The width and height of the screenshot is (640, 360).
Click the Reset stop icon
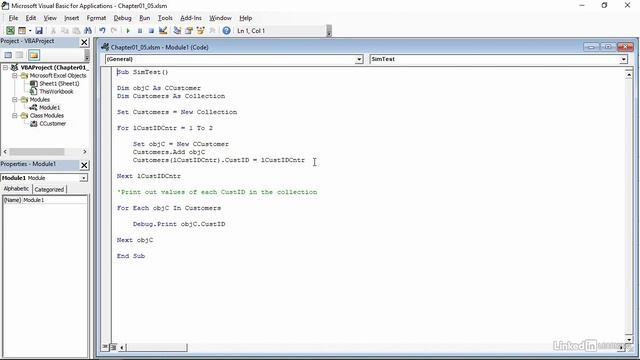151,31
